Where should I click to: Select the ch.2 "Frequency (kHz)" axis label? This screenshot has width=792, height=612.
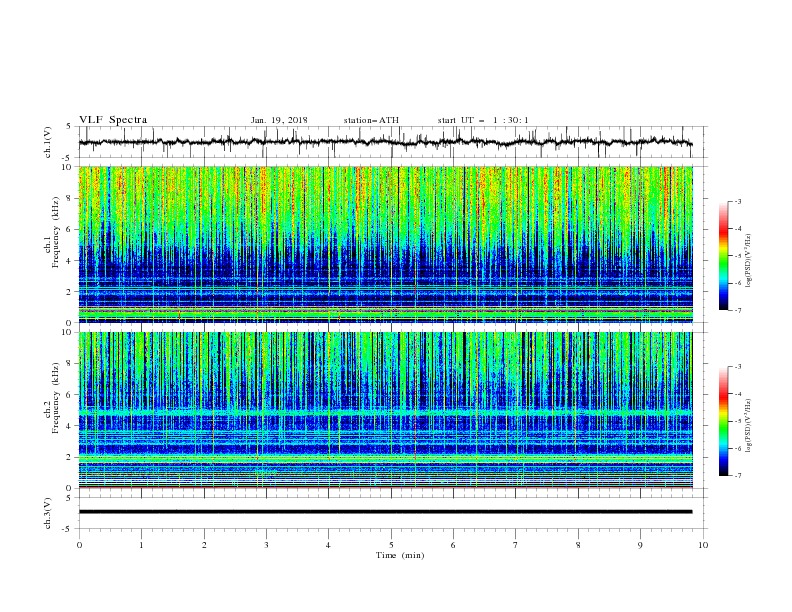(56, 398)
